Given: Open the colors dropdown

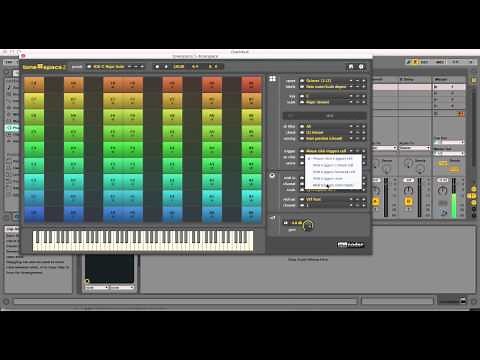Looking at the screenshot, I should (325, 87).
